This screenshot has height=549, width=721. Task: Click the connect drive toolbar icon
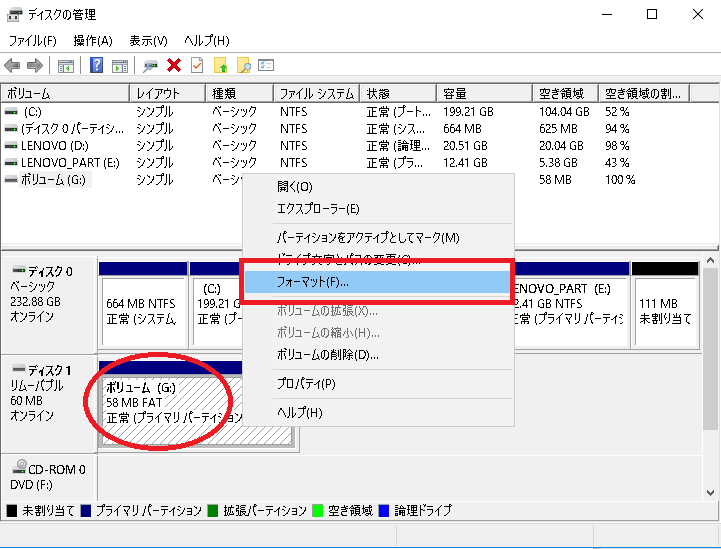(x=150, y=66)
